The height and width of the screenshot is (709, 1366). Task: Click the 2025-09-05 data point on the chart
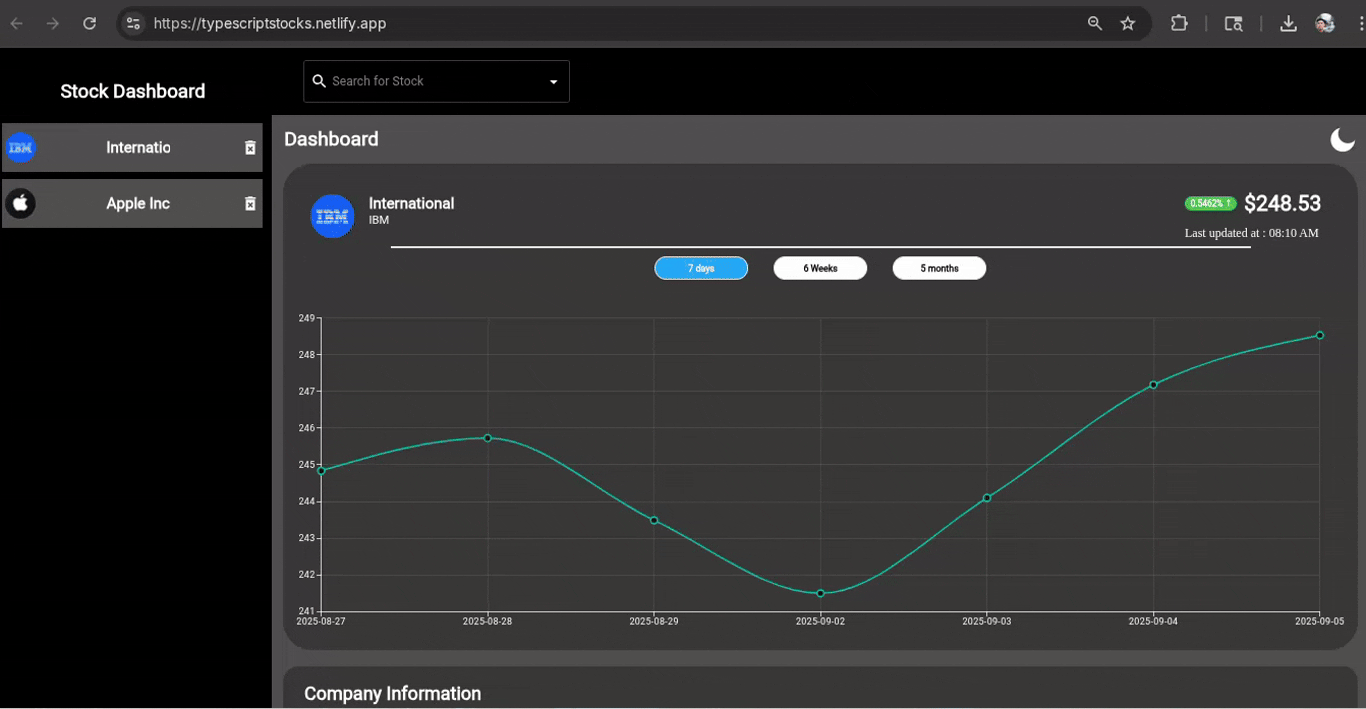point(1320,335)
